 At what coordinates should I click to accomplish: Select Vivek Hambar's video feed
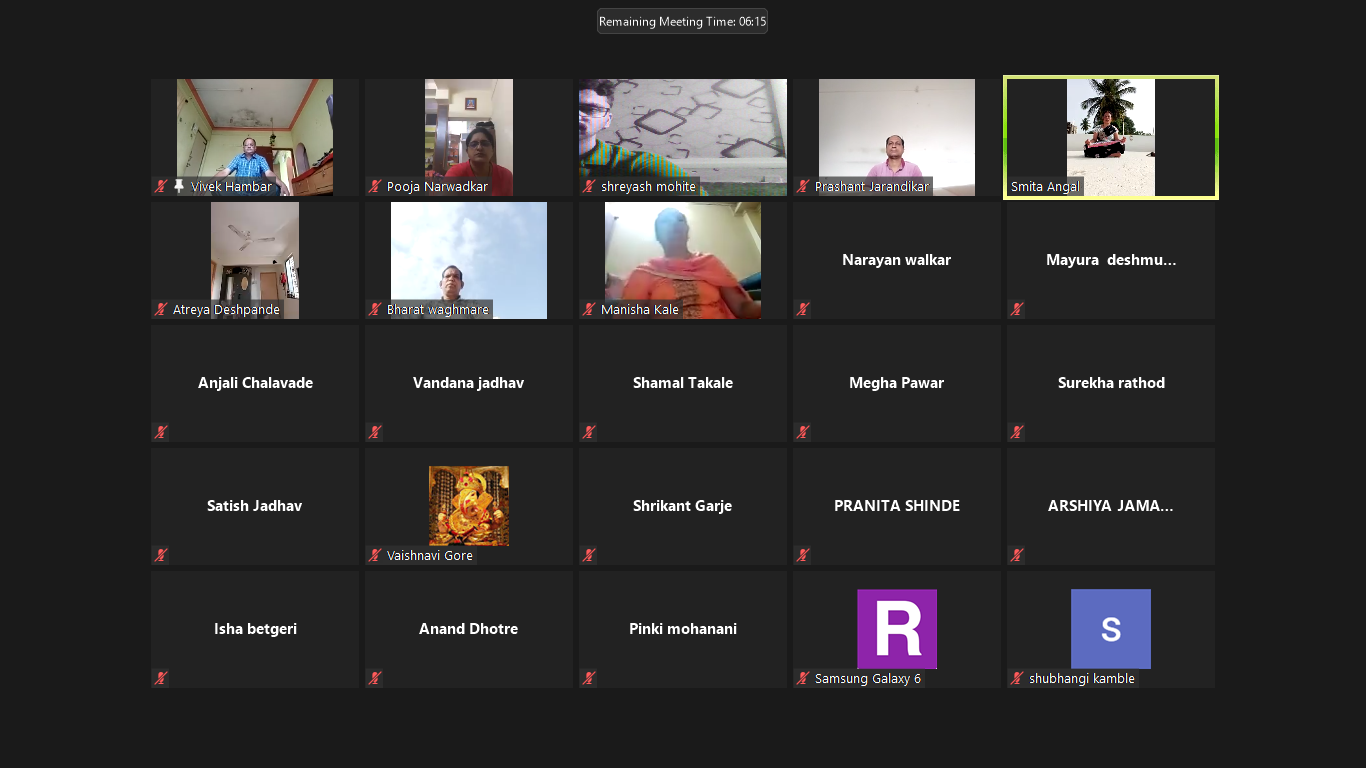click(x=255, y=137)
